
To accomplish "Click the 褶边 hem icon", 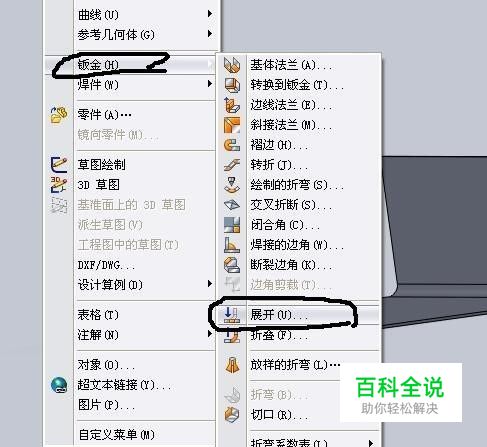I will point(232,145).
